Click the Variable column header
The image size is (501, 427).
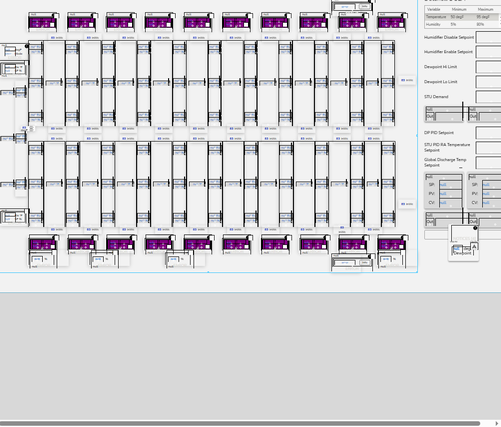click(434, 9)
